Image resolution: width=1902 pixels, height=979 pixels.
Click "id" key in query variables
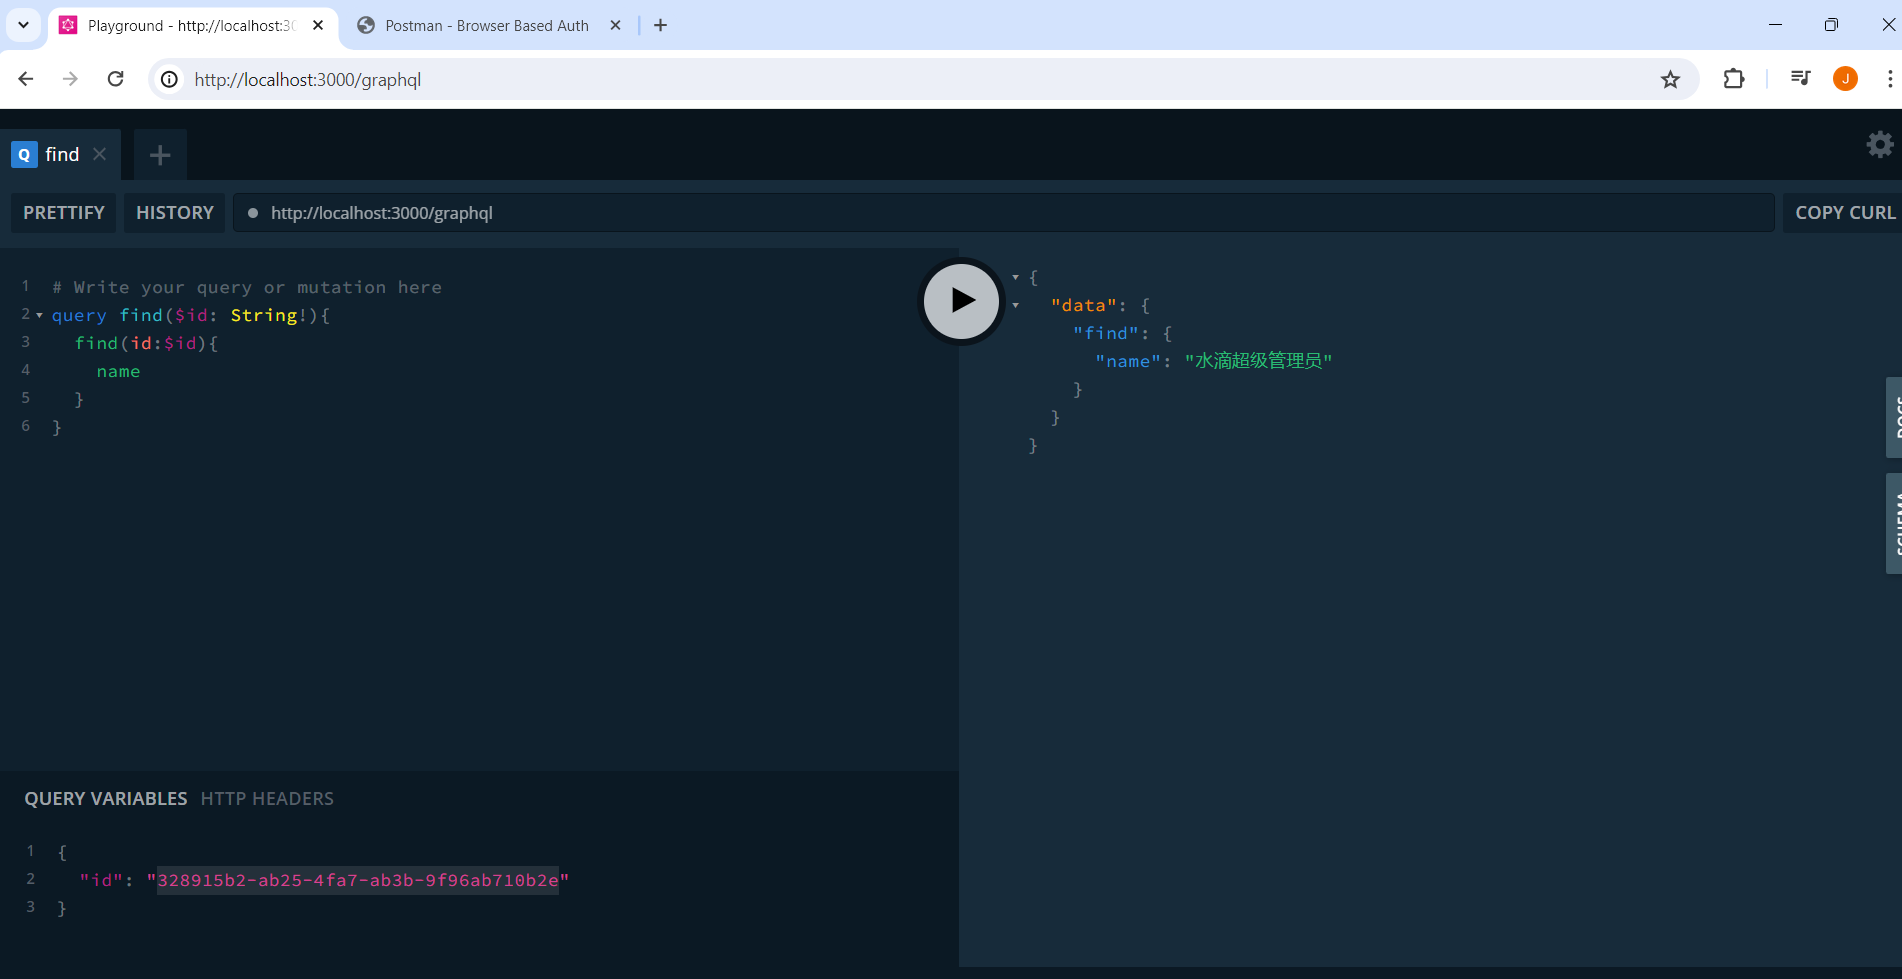coord(102,880)
